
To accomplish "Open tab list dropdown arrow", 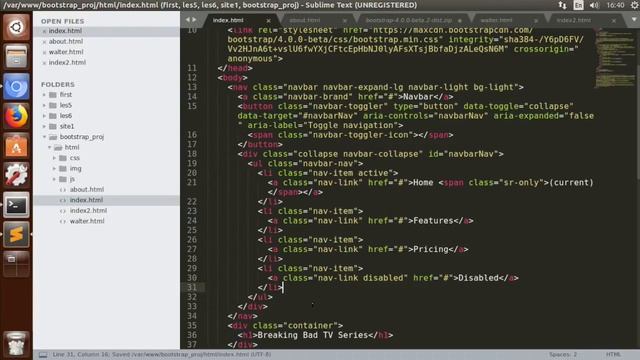I will 634,20.
